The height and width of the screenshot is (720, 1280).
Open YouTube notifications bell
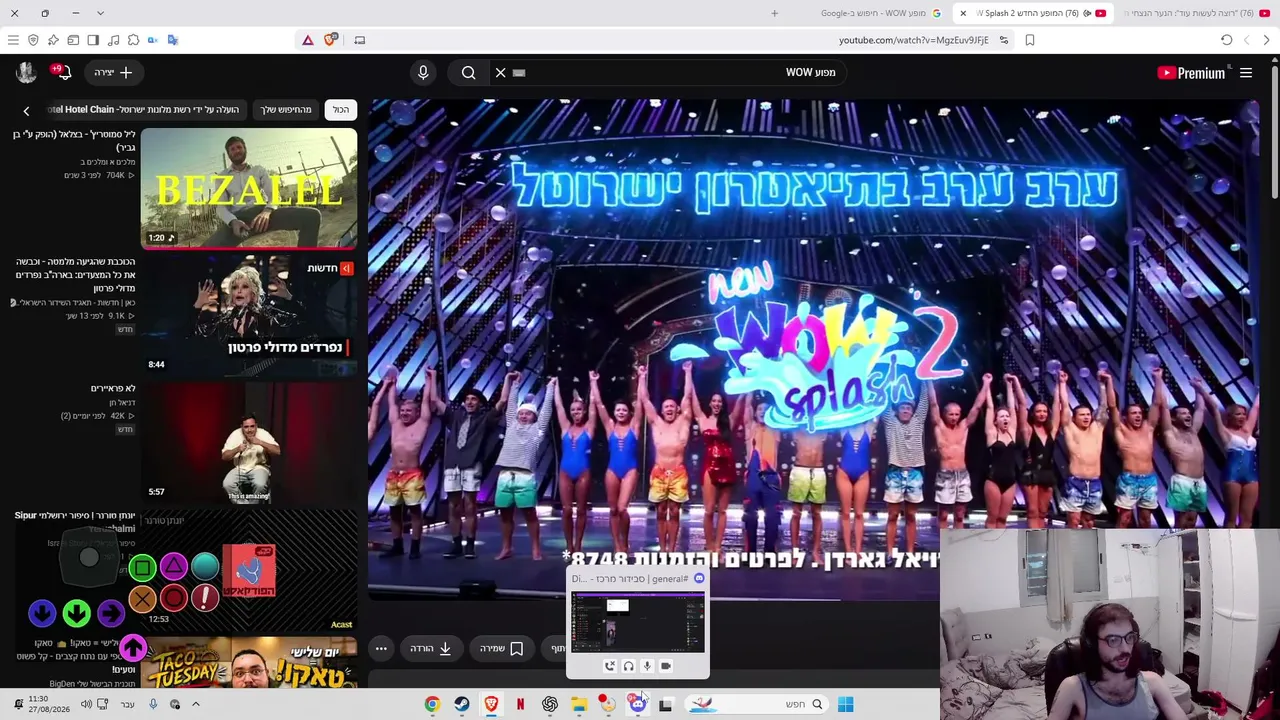click(x=65, y=72)
